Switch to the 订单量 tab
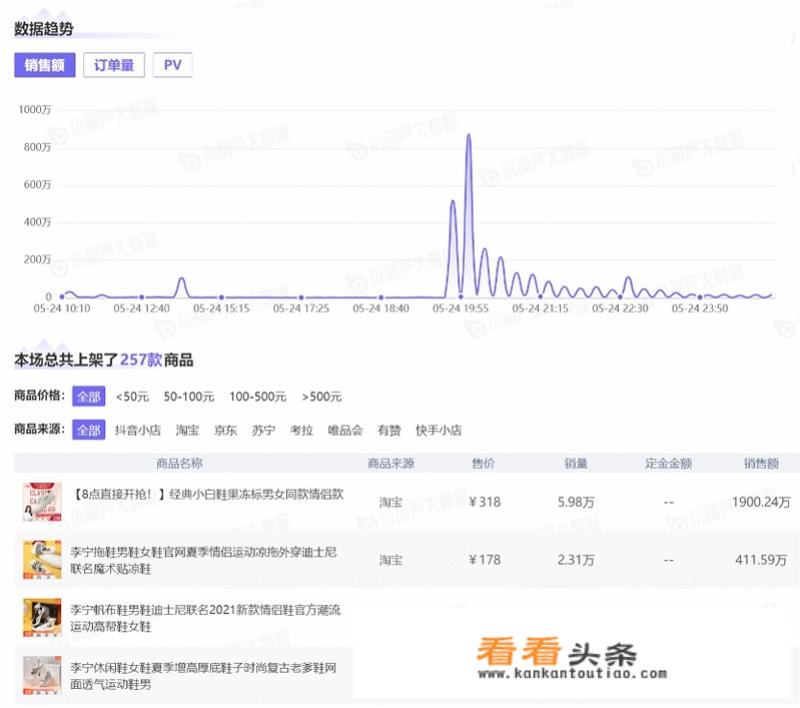The height and width of the screenshot is (708, 800). tap(114, 65)
